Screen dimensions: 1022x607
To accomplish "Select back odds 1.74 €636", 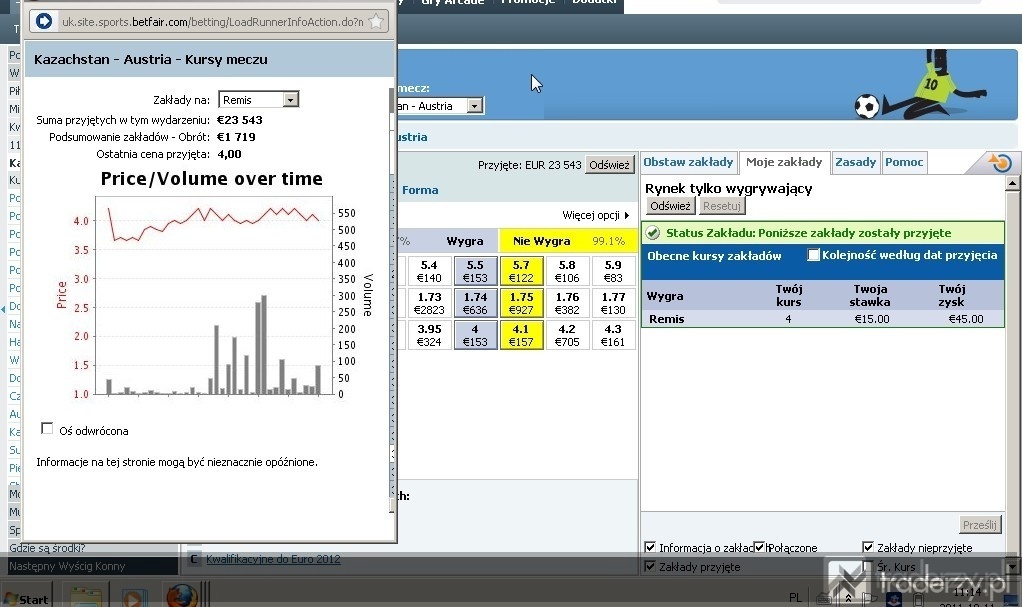I will [475, 303].
